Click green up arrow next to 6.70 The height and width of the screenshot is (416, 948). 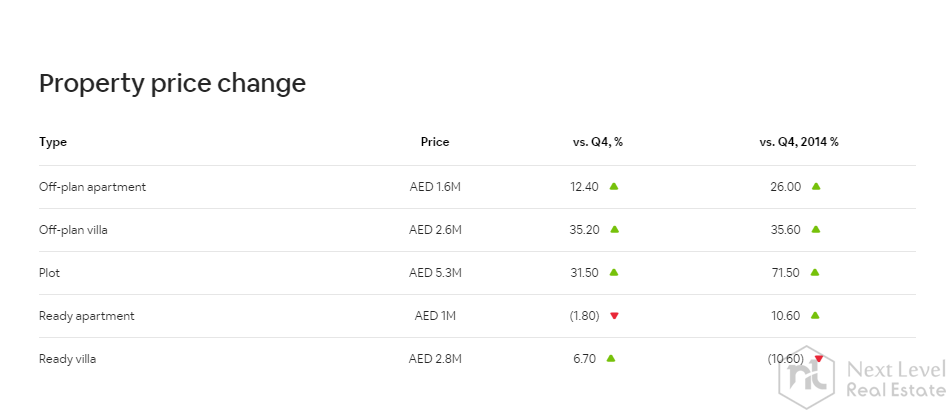click(610, 358)
